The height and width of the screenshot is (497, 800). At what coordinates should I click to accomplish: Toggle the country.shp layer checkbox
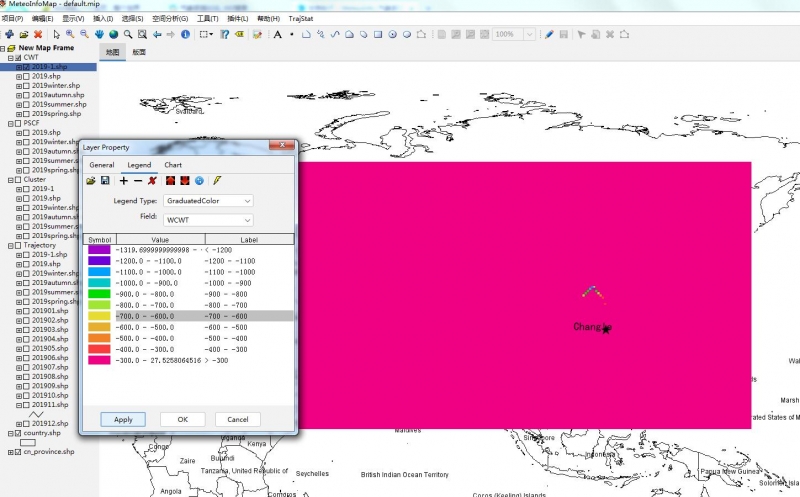click(18, 434)
